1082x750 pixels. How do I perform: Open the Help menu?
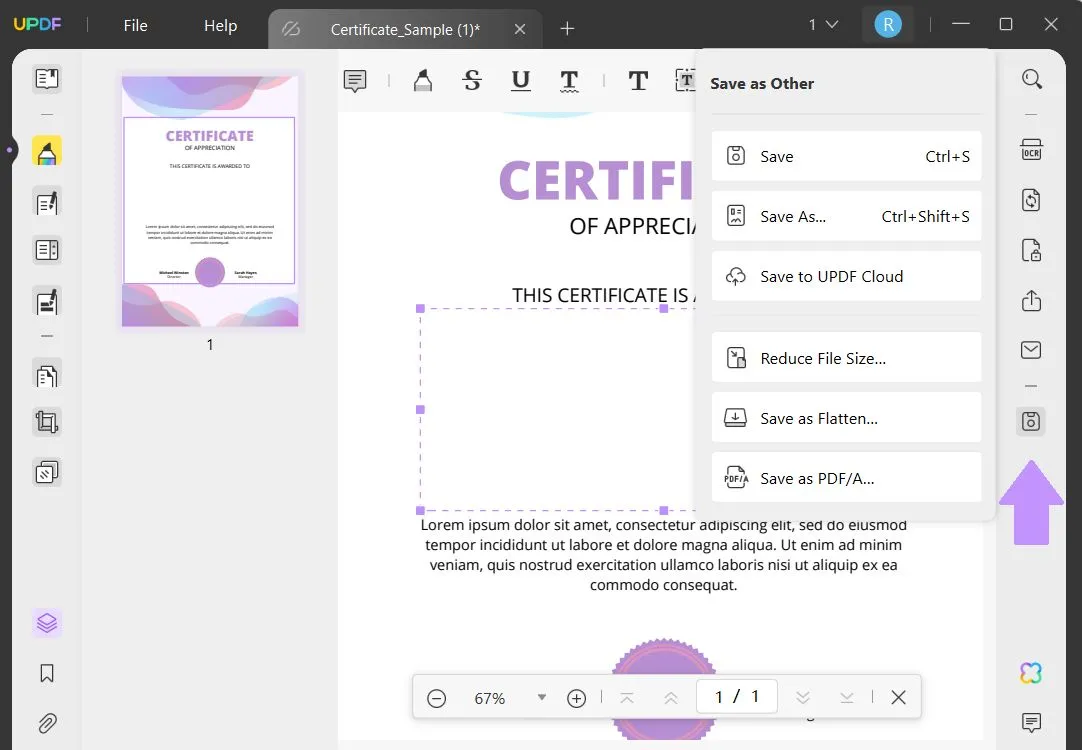tap(220, 26)
